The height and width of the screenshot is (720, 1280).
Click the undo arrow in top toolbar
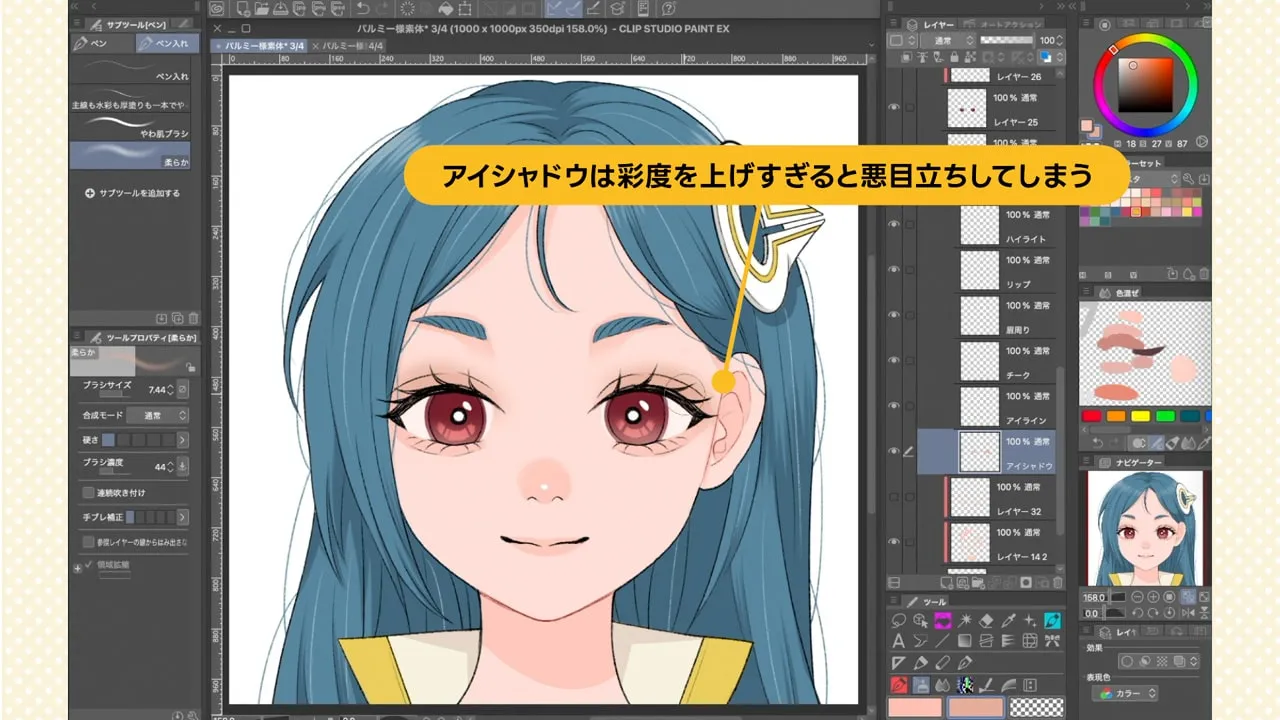(x=363, y=9)
